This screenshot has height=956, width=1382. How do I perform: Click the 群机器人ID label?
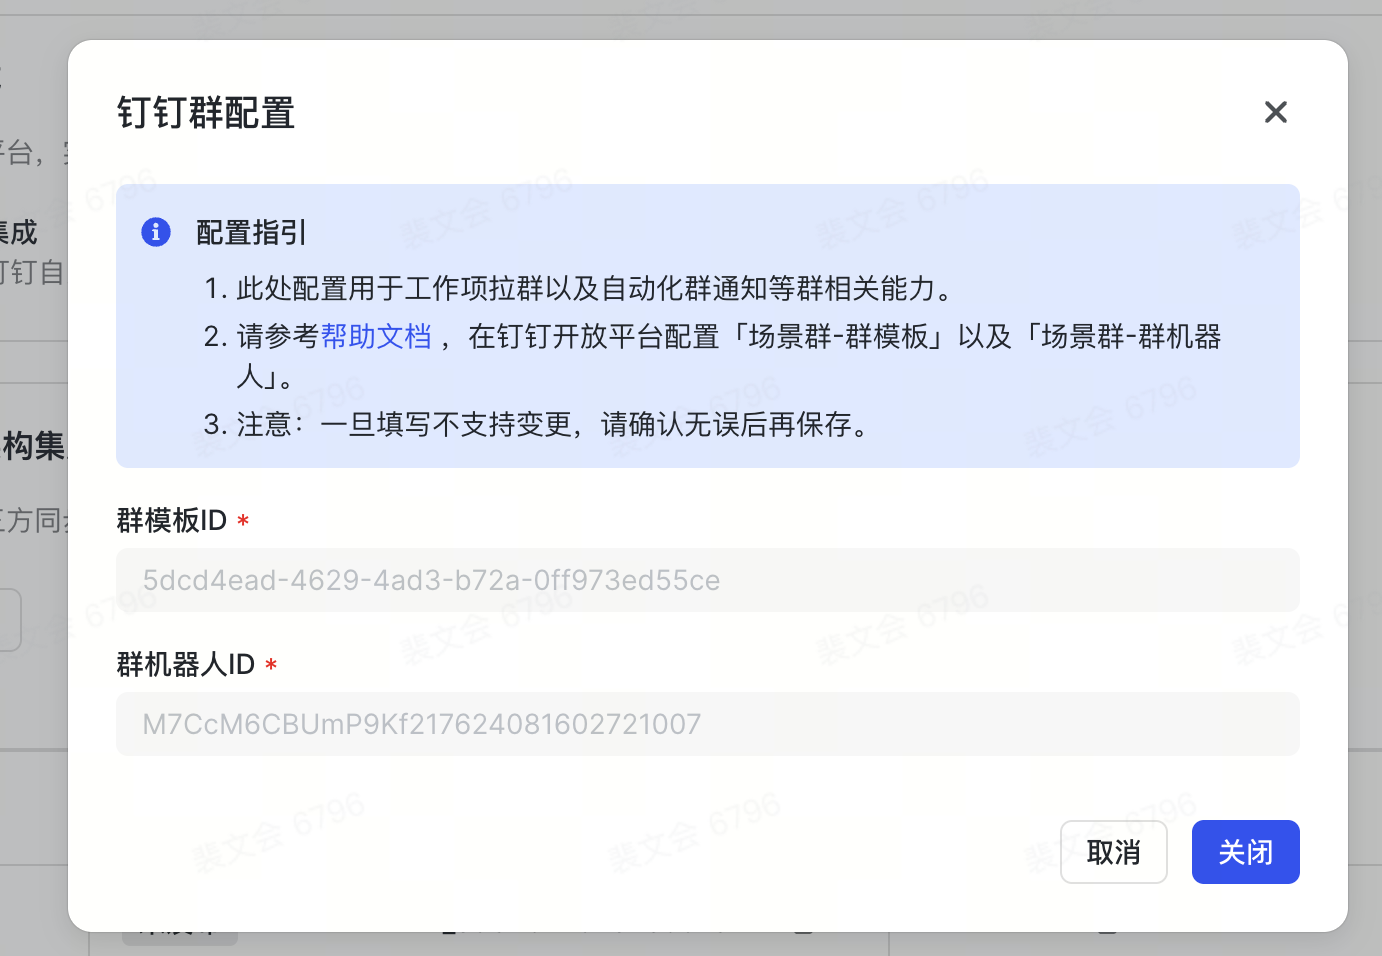[x=186, y=664]
